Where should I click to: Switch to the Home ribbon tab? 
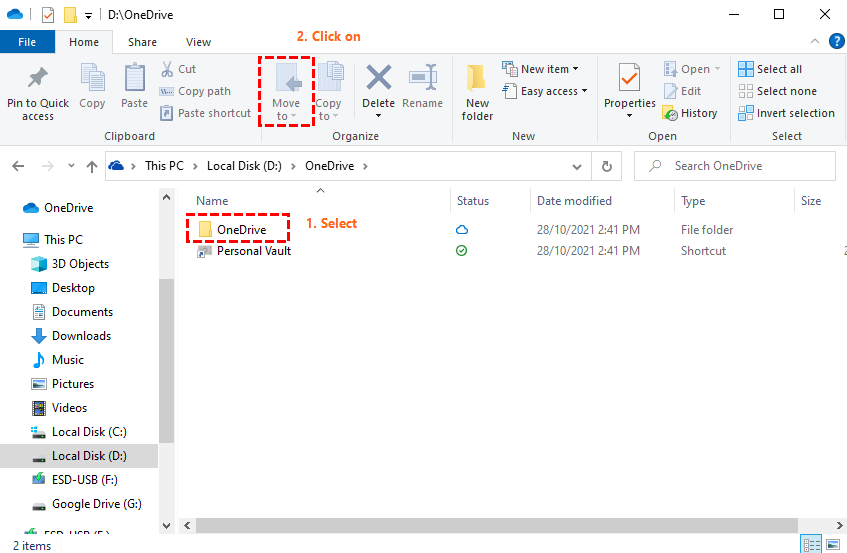84,42
